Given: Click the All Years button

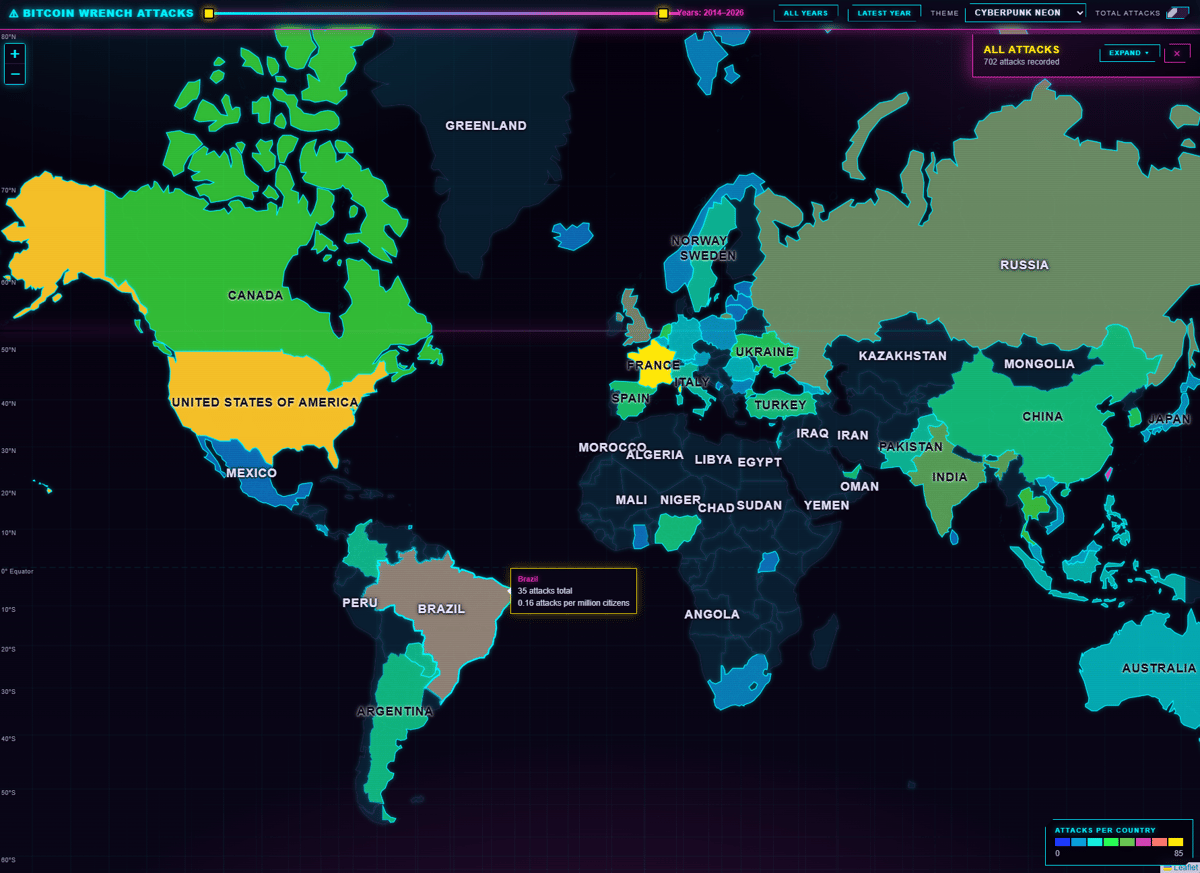Looking at the screenshot, I should point(806,13).
